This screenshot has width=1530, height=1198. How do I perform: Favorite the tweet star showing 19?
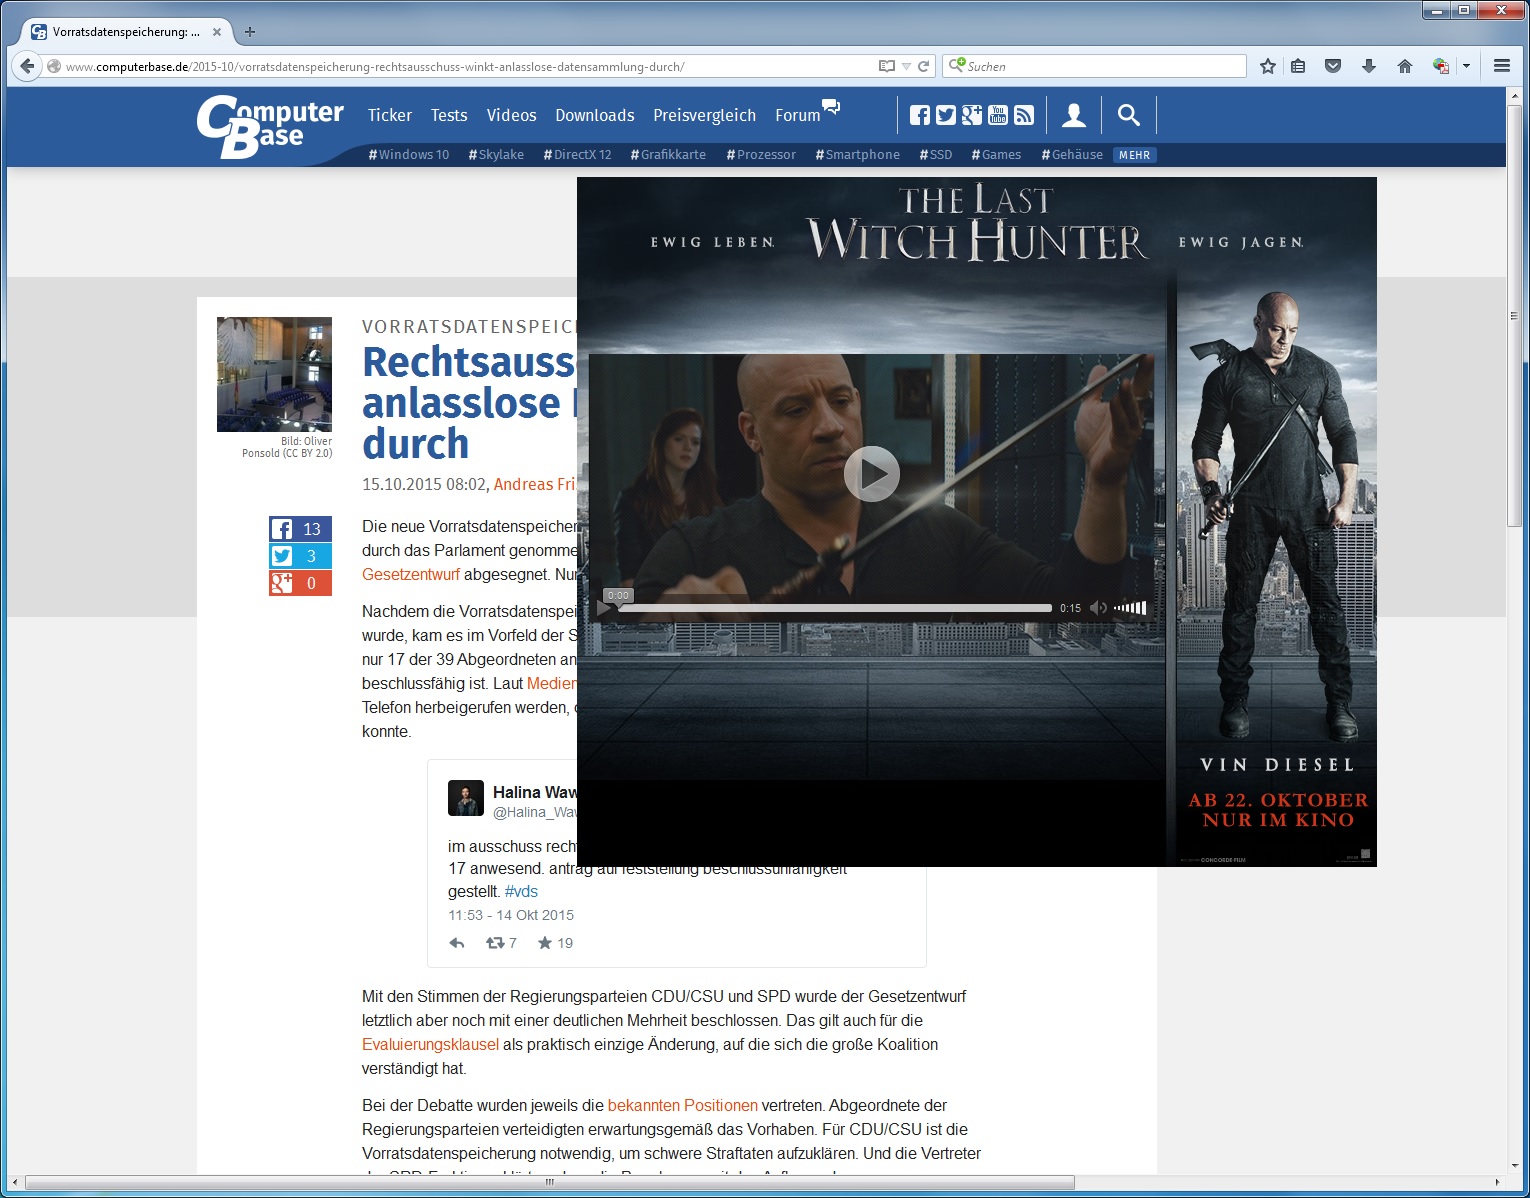pos(555,943)
